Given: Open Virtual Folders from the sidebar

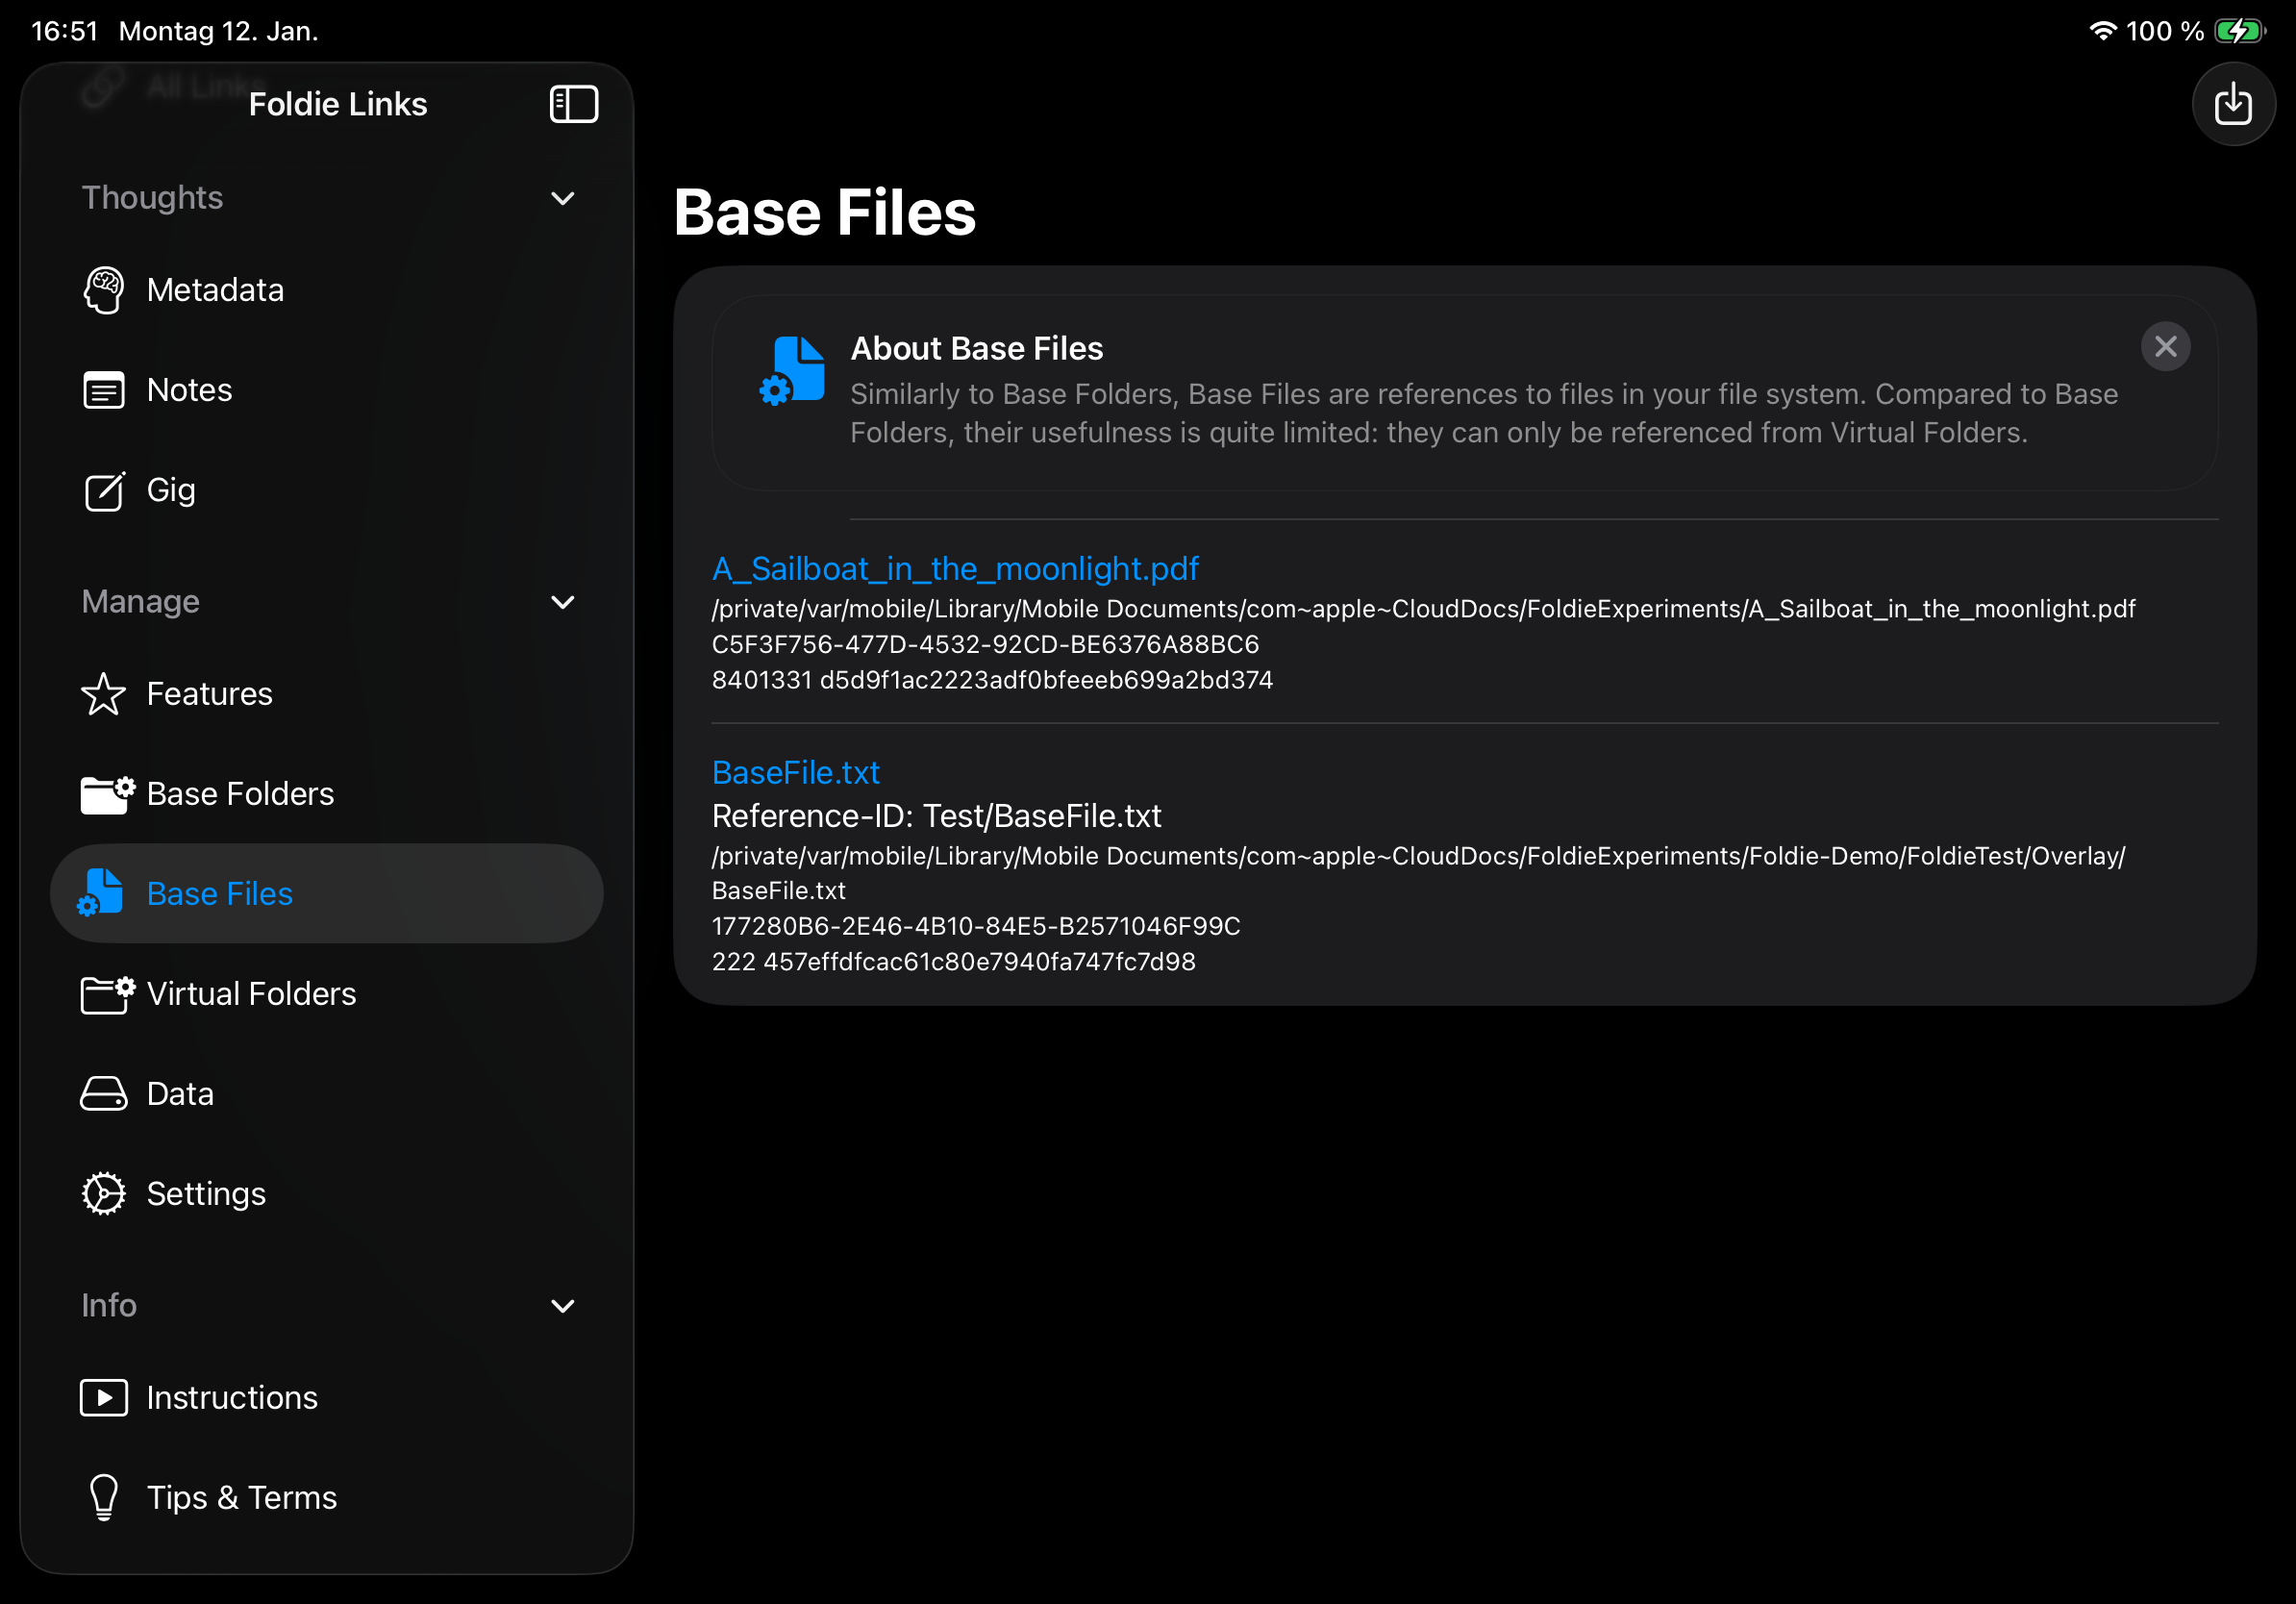Looking at the screenshot, I should [252, 994].
